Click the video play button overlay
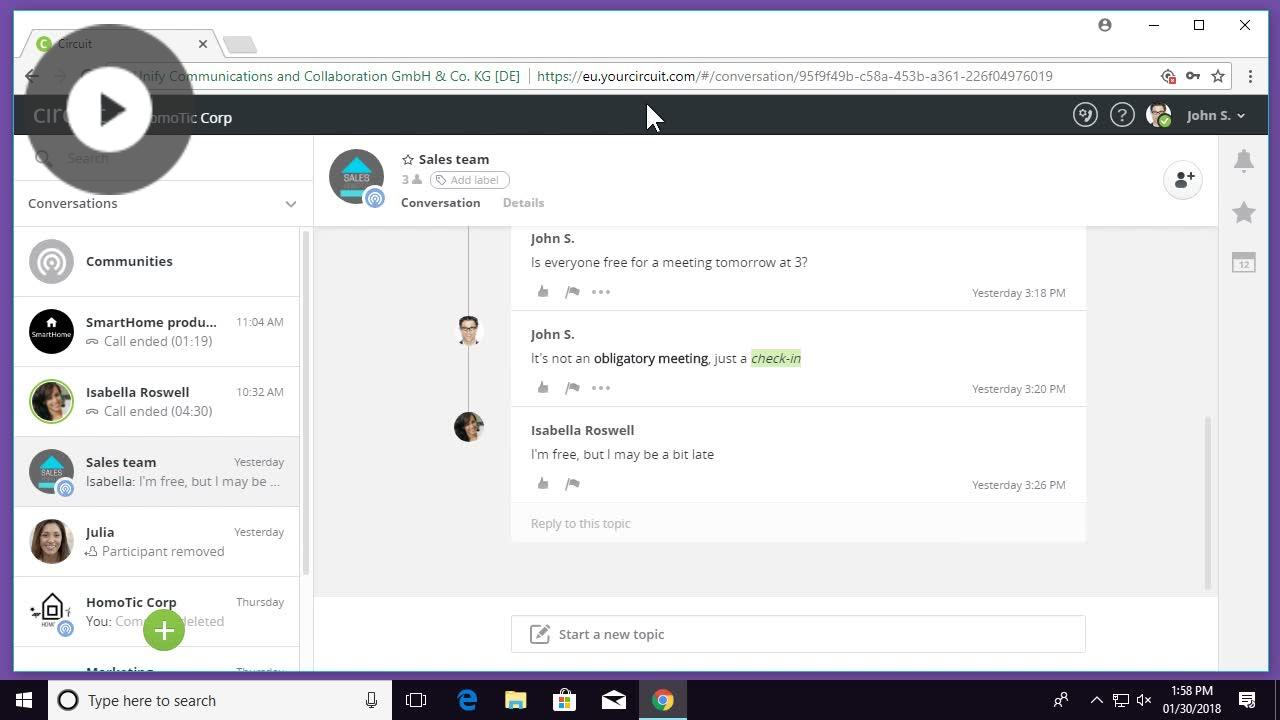The height and width of the screenshot is (720, 1280). click(x=109, y=110)
